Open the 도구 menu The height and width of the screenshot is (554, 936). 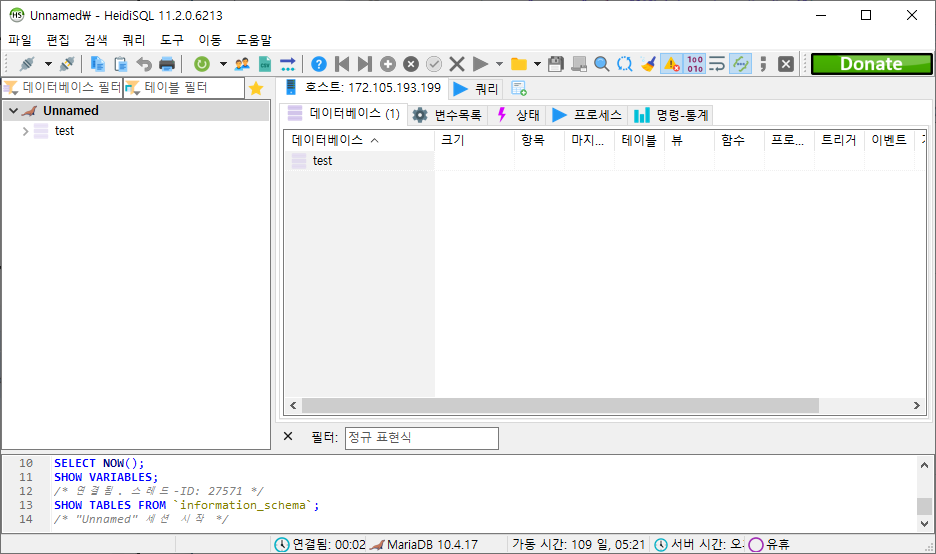point(172,40)
